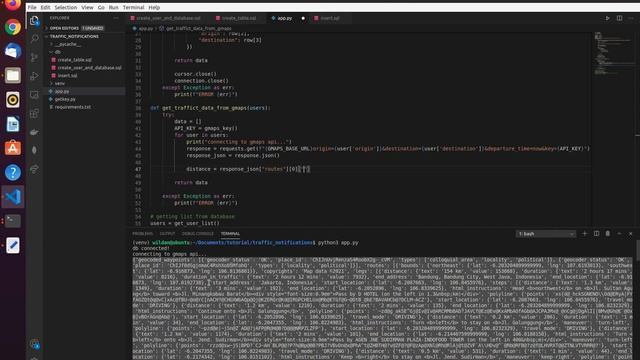Collapse the TRAFFIC_NOTIFICATIONS folder section
This screenshot has height=360, width=640.
pos(74,36)
